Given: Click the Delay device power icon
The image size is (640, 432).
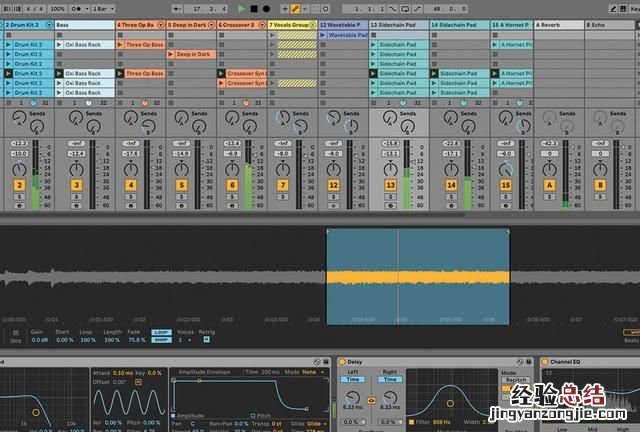Looking at the screenshot, I should click(343, 361).
